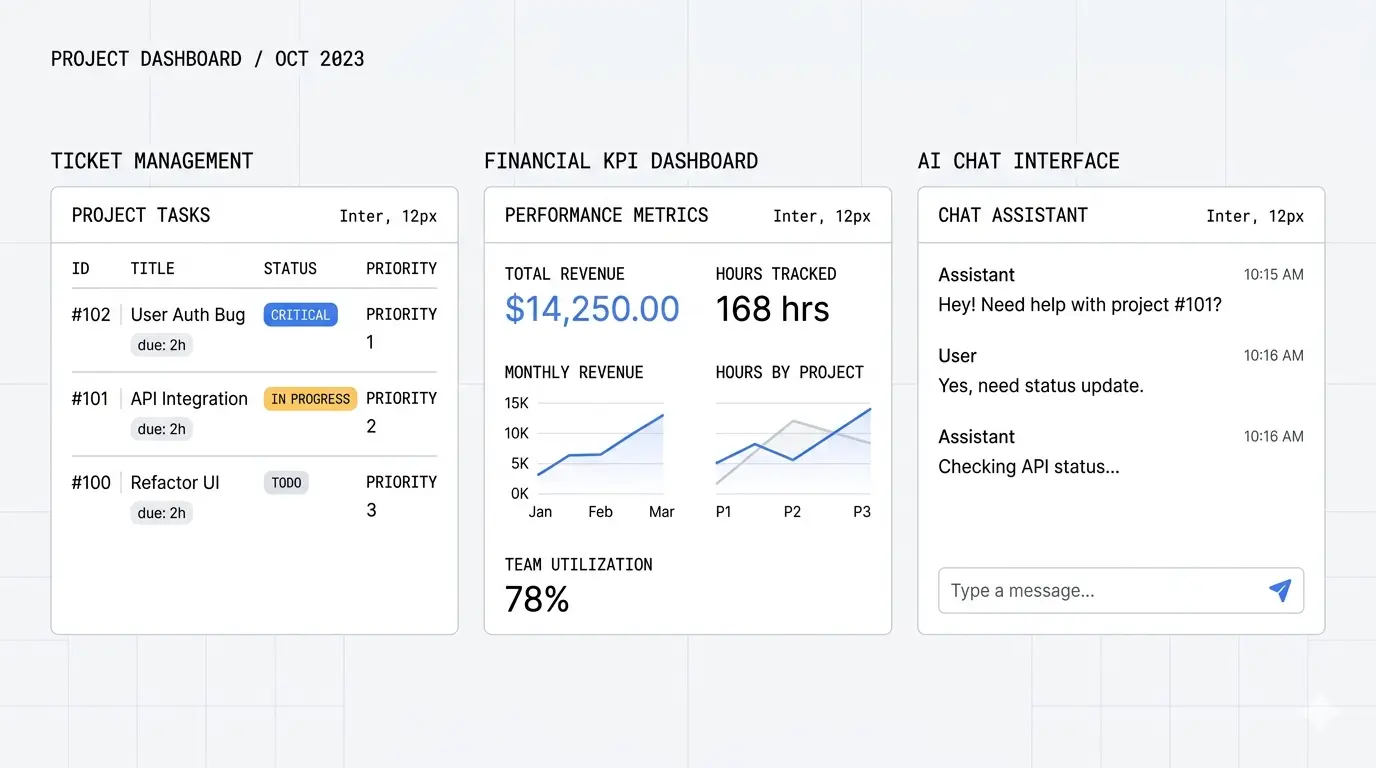Image resolution: width=1376 pixels, height=768 pixels.
Task: Select the CRITICAL status badge
Action: click(x=300, y=315)
